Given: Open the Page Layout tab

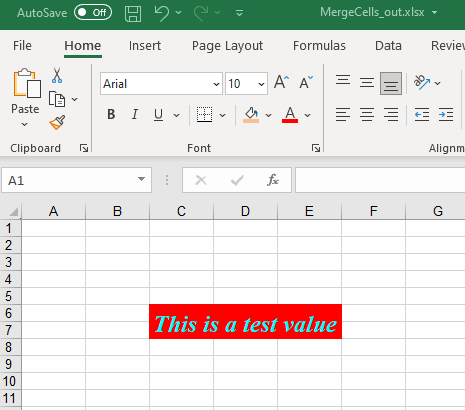Looking at the screenshot, I should tap(227, 46).
